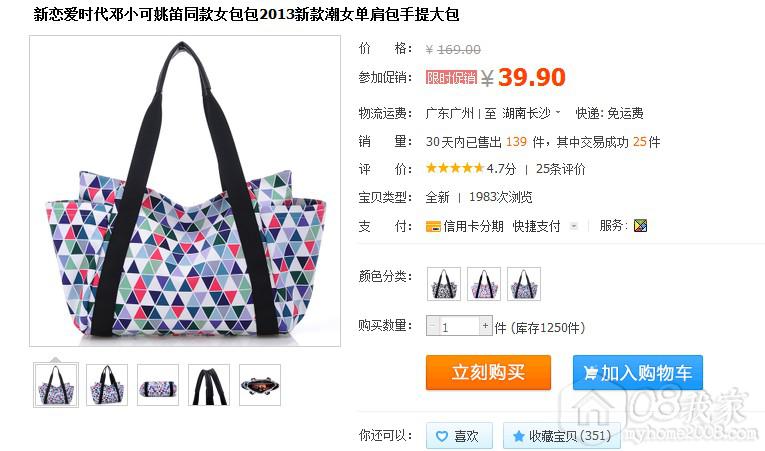765x451 pixels.
Task: Click the credit card installment icon
Action: tap(433, 226)
